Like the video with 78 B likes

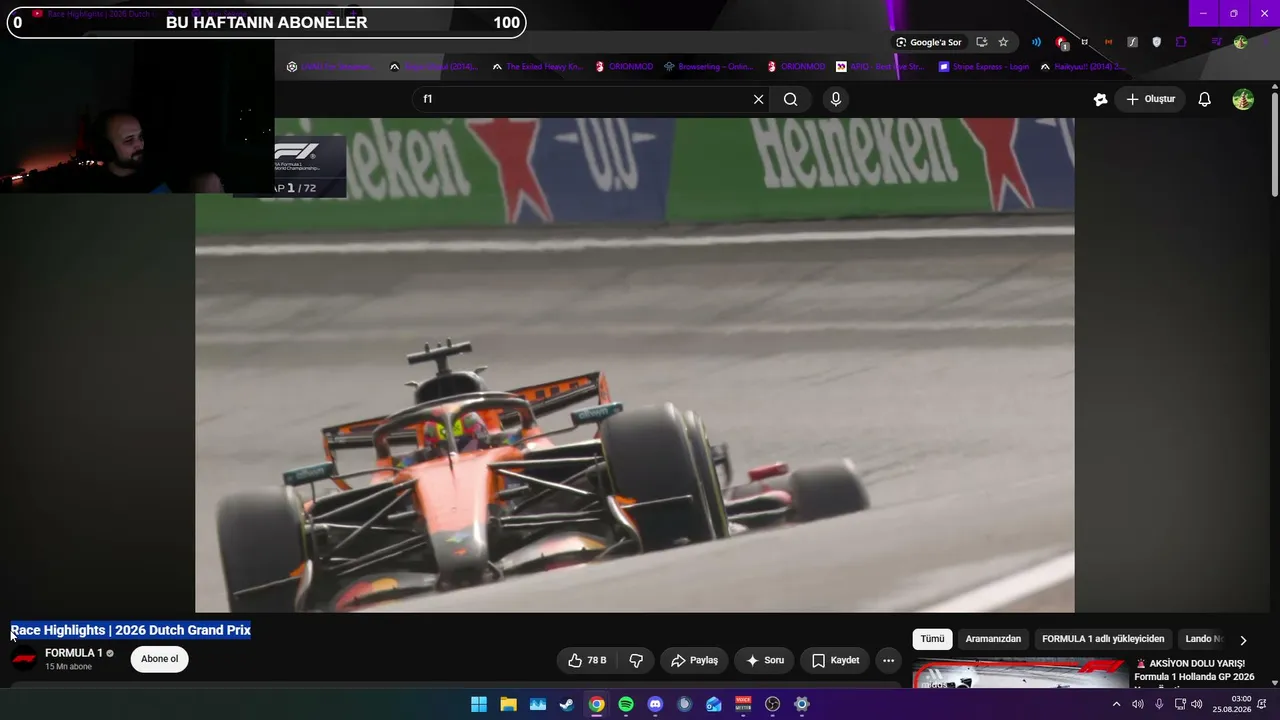(587, 660)
